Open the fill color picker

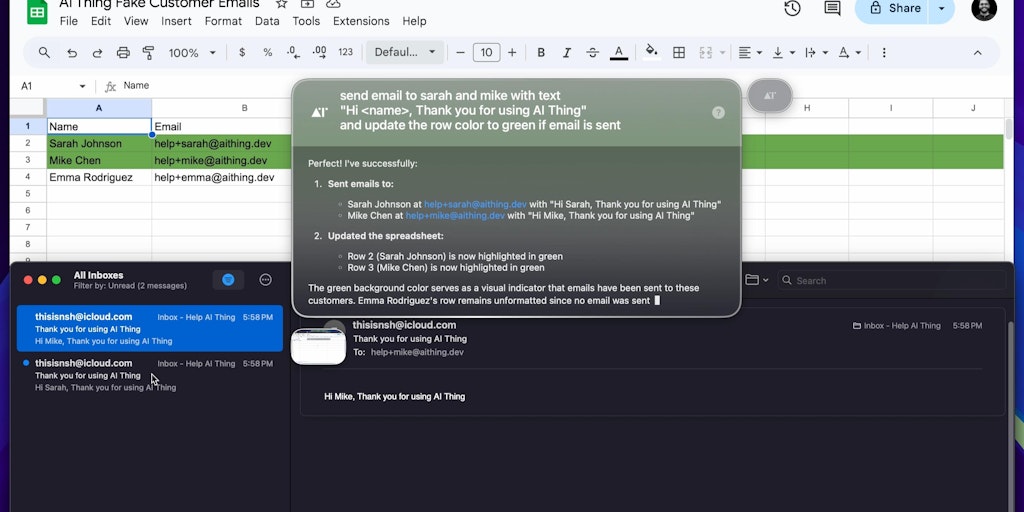[651, 52]
